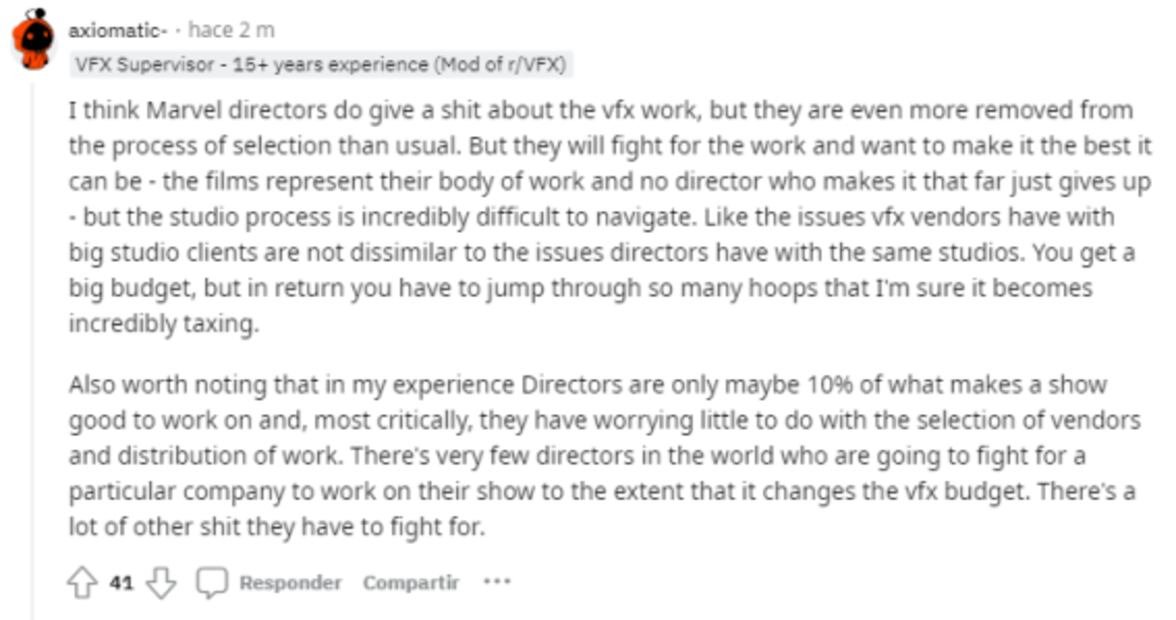Upvote the comment by axiomatic-
The width and height of the screenshot is (1176, 620).
[82, 582]
